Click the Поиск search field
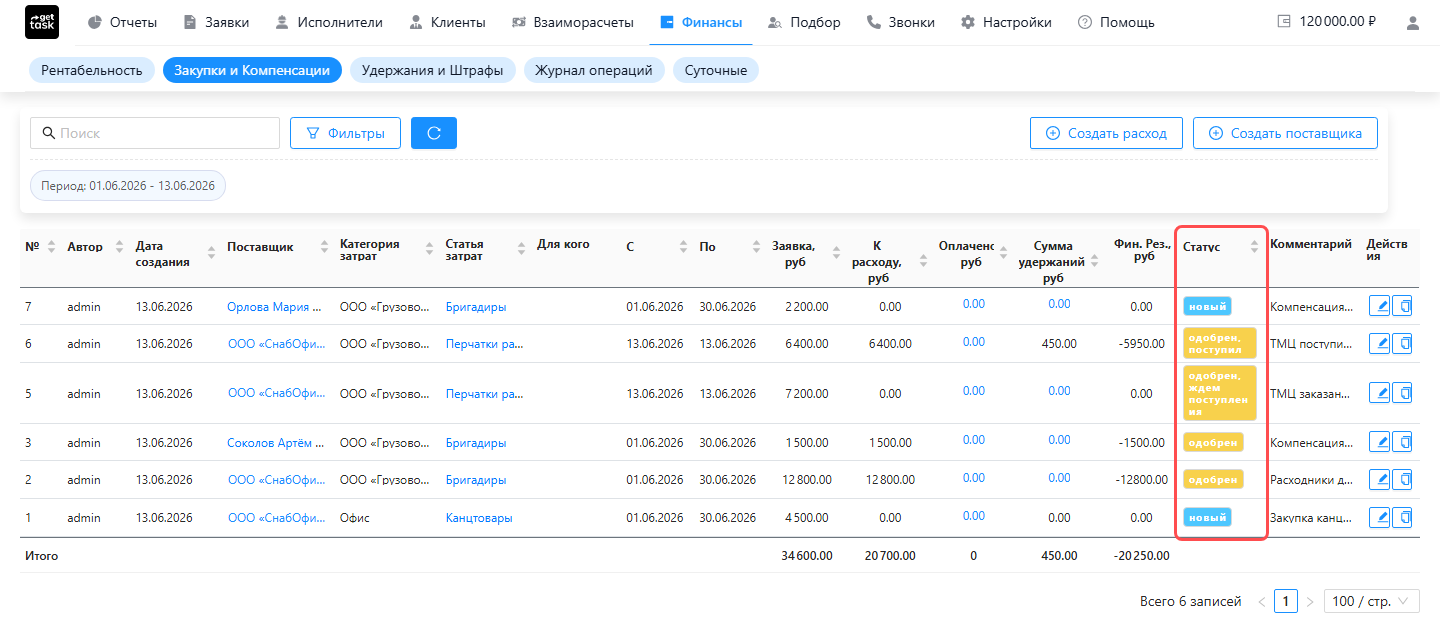 (155, 133)
